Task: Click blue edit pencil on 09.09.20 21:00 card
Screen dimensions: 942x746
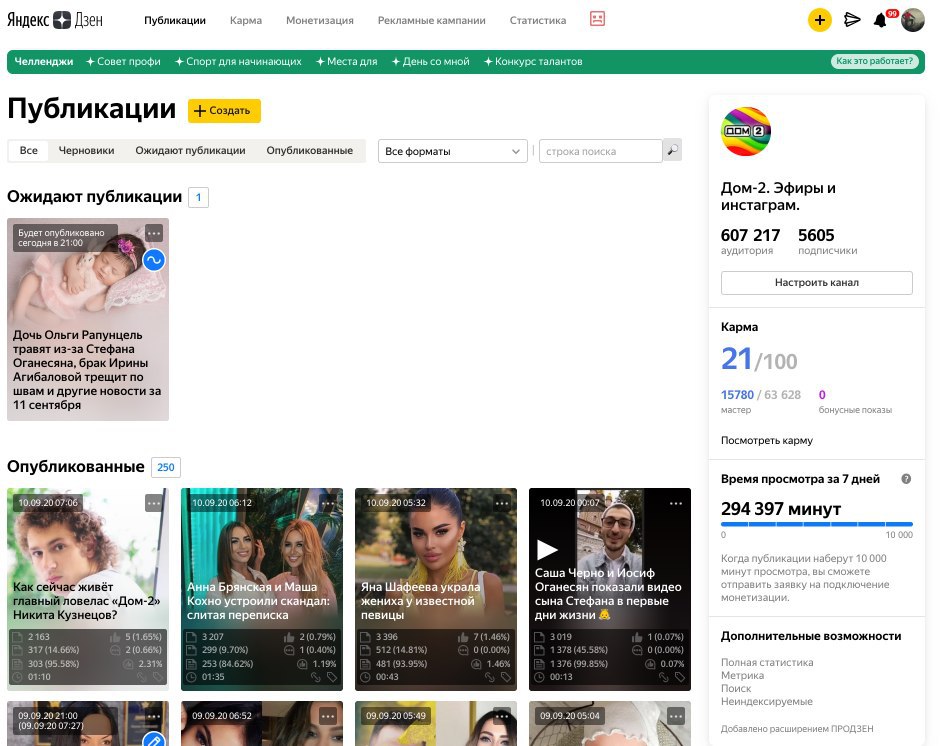Action: (154, 740)
